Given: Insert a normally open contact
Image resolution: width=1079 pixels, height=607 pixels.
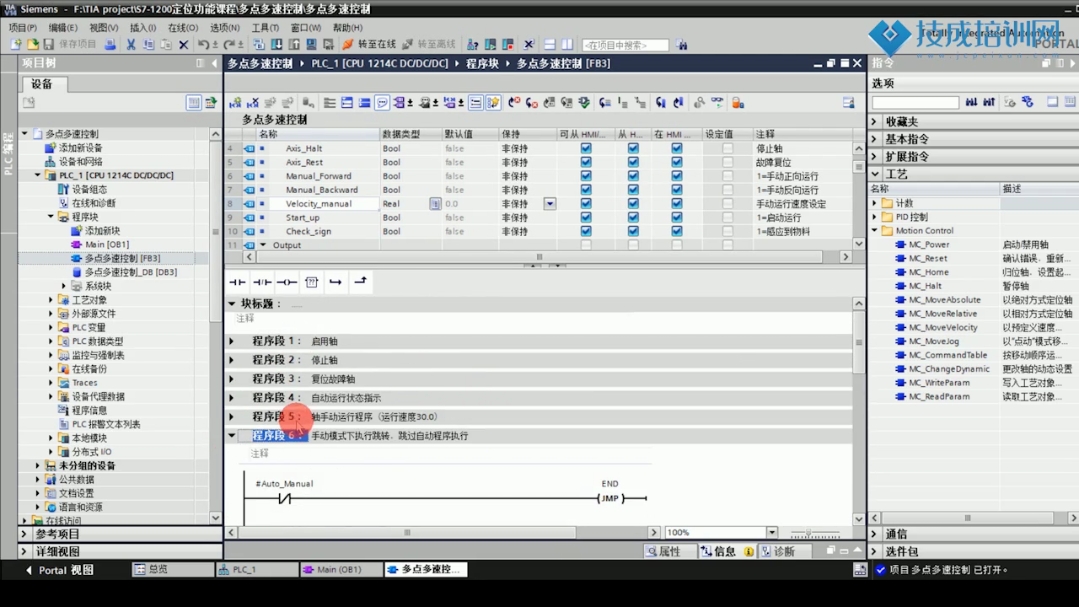Looking at the screenshot, I should coord(237,281).
